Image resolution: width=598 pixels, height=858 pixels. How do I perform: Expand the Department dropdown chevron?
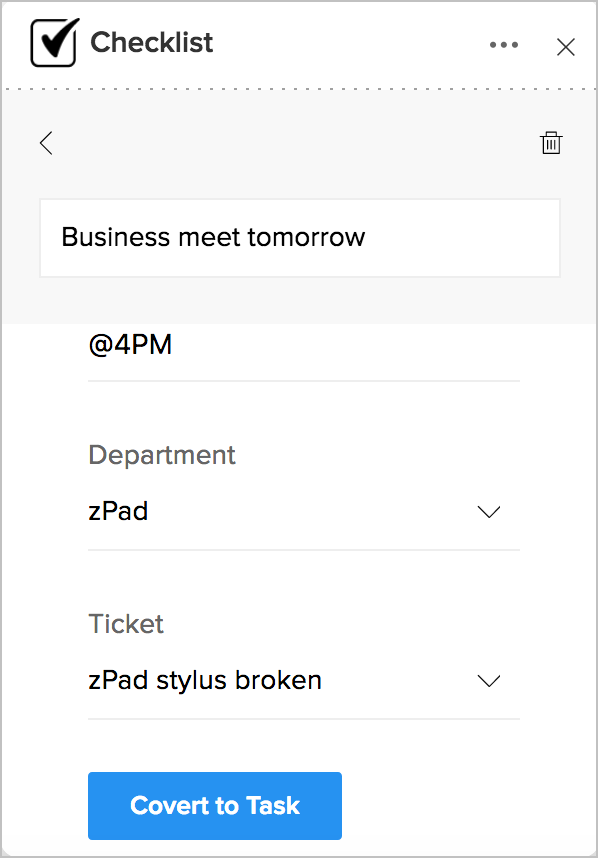pos(489,512)
